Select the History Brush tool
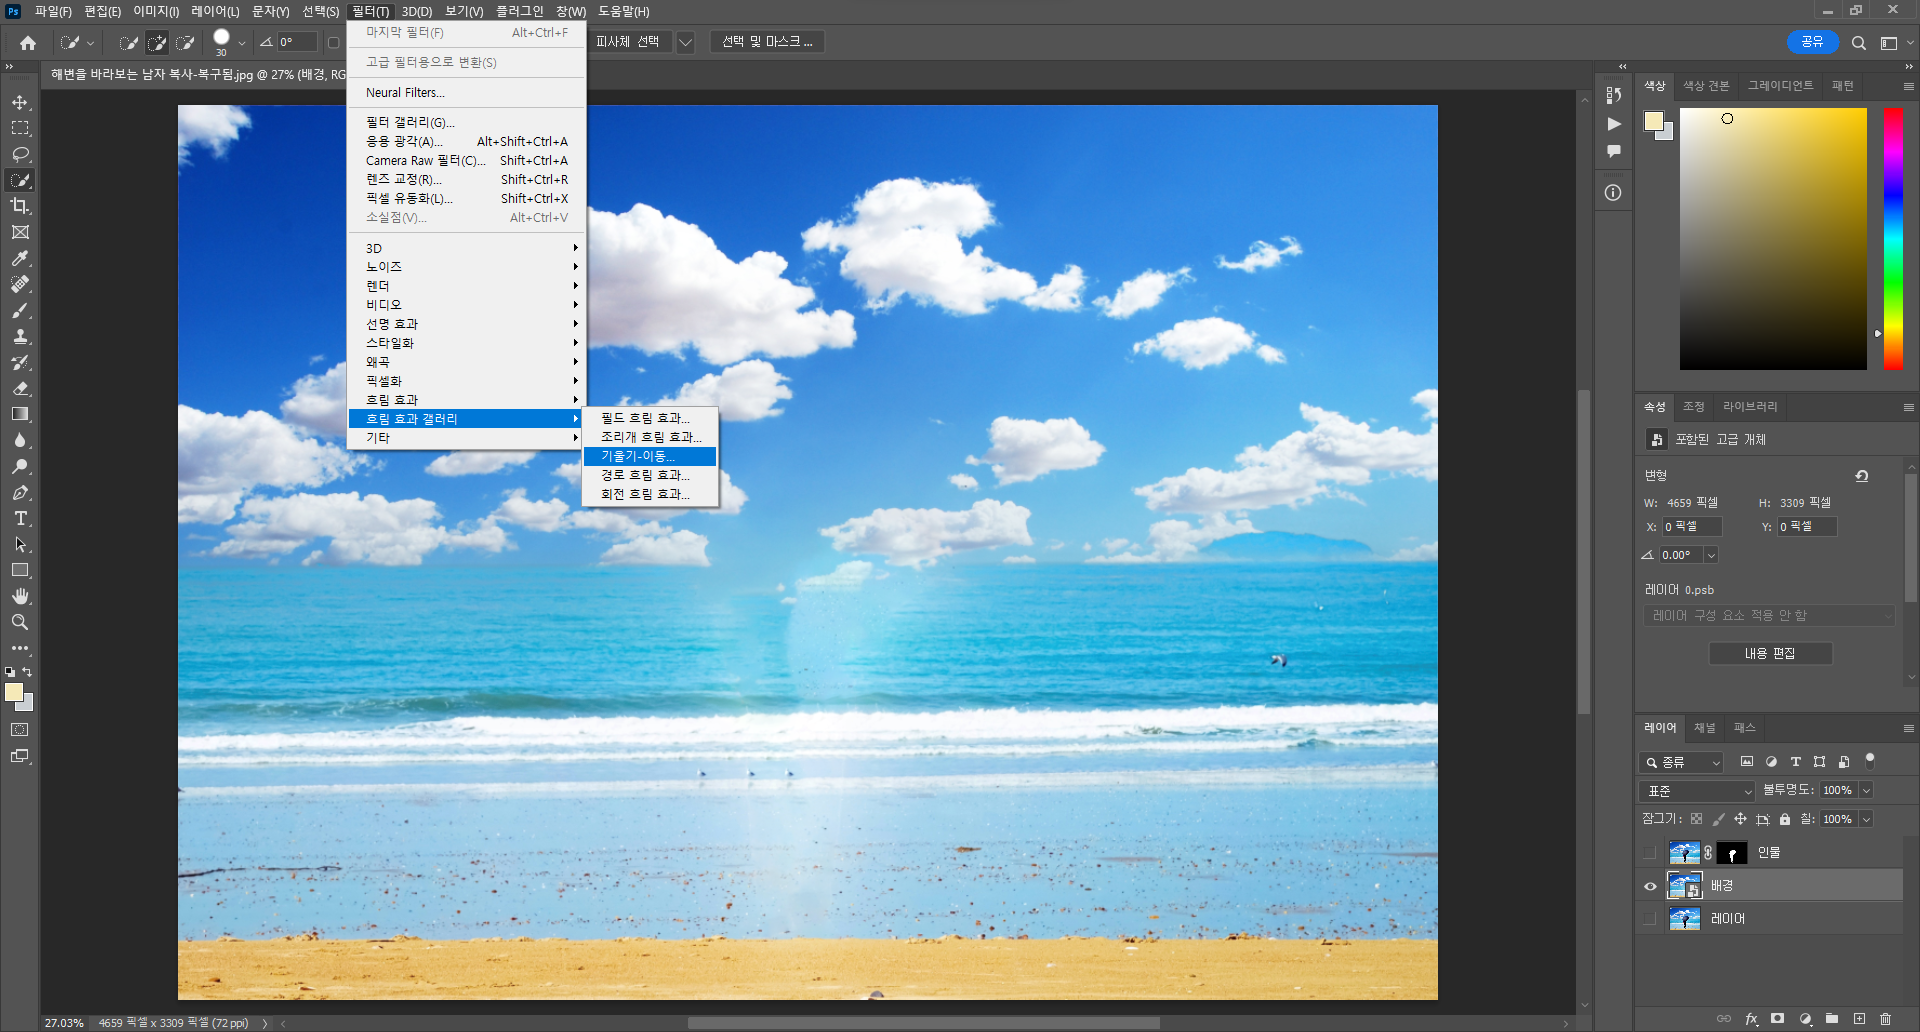 click(x=20, y=362)
